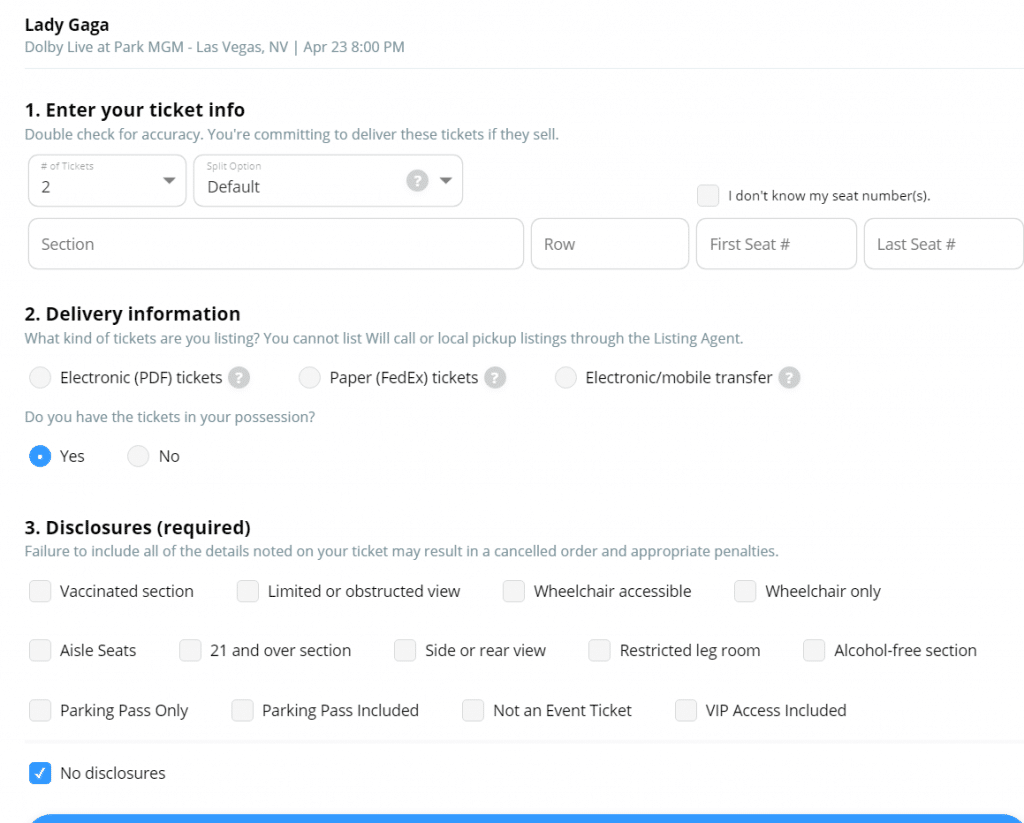Check Alcohol-free section box

point(814,651)
